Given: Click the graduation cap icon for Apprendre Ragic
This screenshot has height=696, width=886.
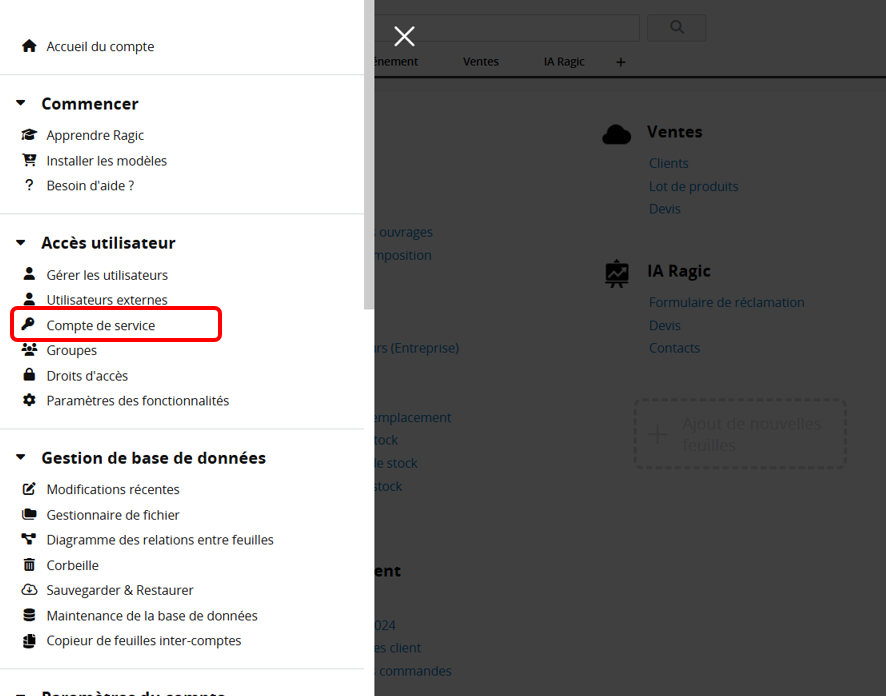Looking at the screenshot, I should tap(29, 135).
